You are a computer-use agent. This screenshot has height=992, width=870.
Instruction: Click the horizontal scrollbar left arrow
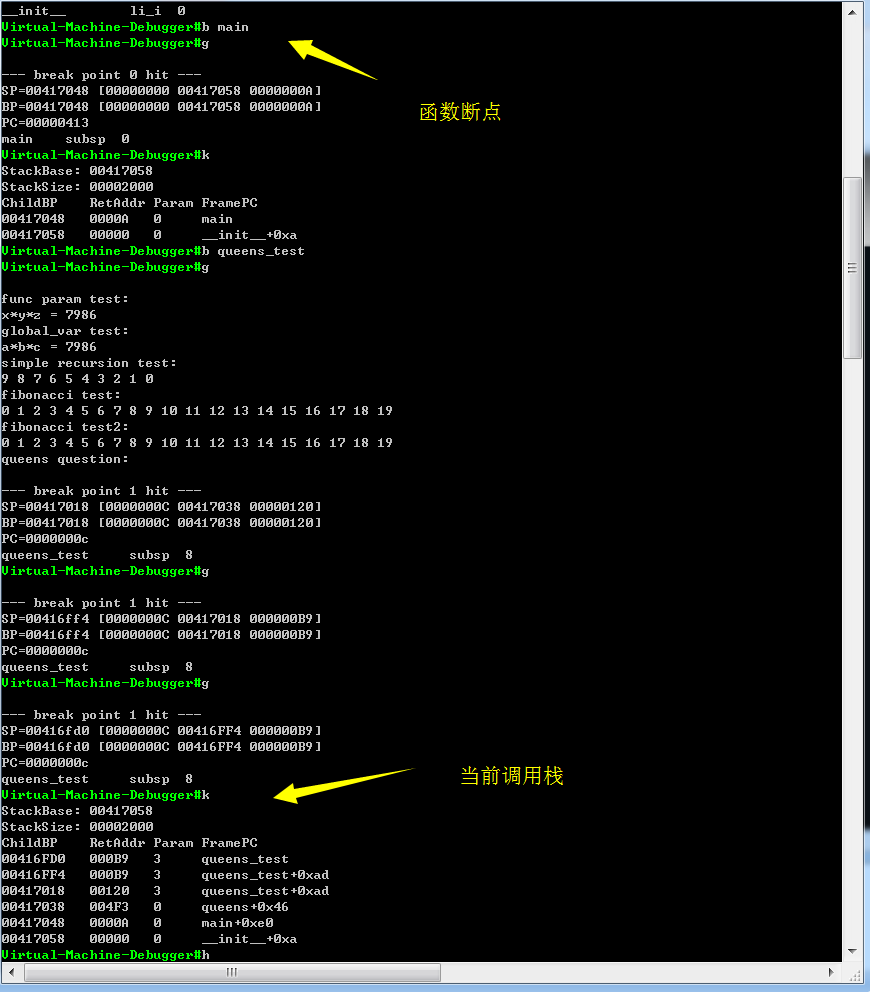click(x=11, y=972)
